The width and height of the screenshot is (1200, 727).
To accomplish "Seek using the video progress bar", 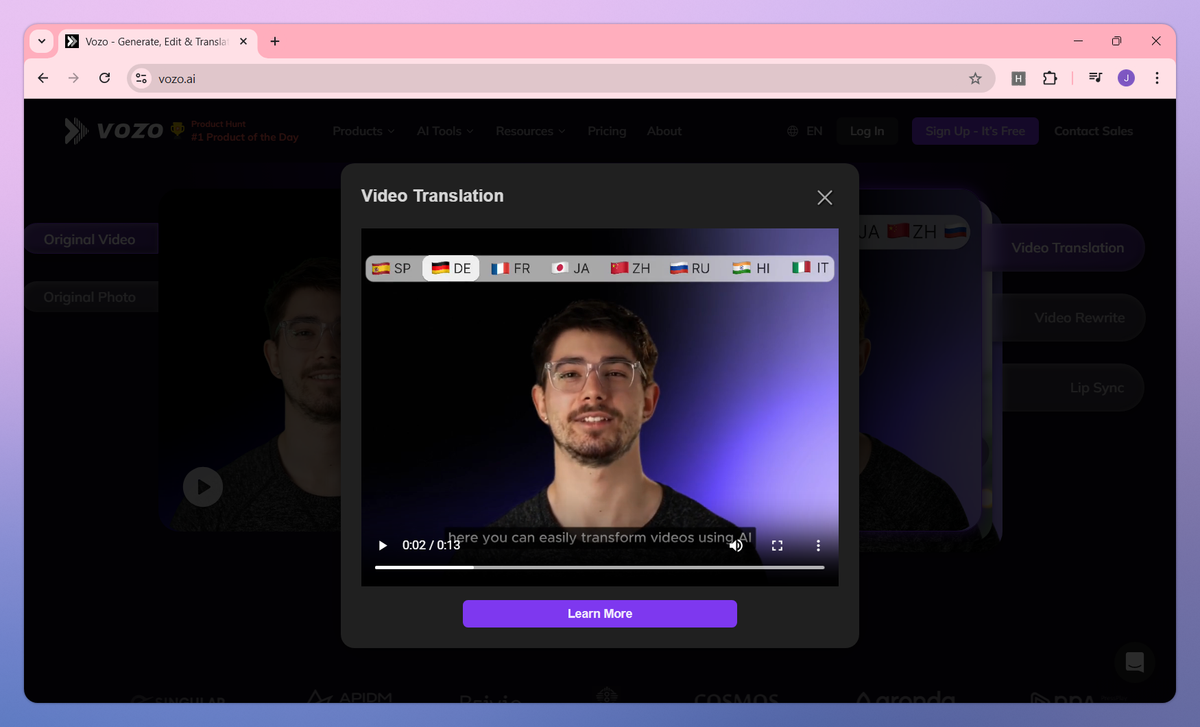I will point(599,567).
